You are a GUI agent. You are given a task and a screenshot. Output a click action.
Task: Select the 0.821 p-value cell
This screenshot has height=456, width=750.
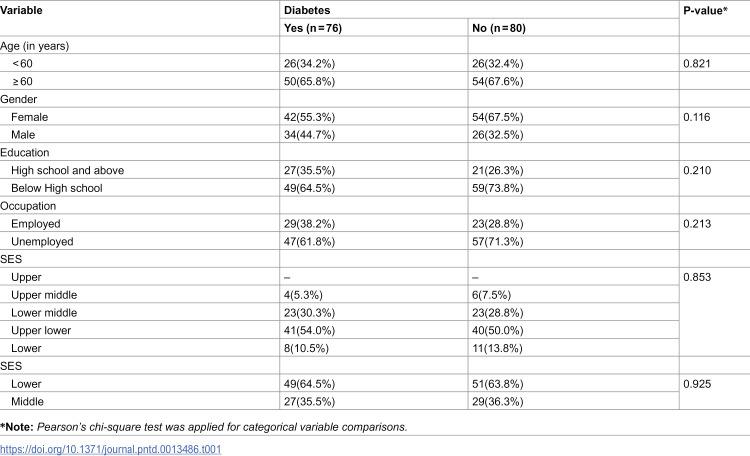pos(701,63)
